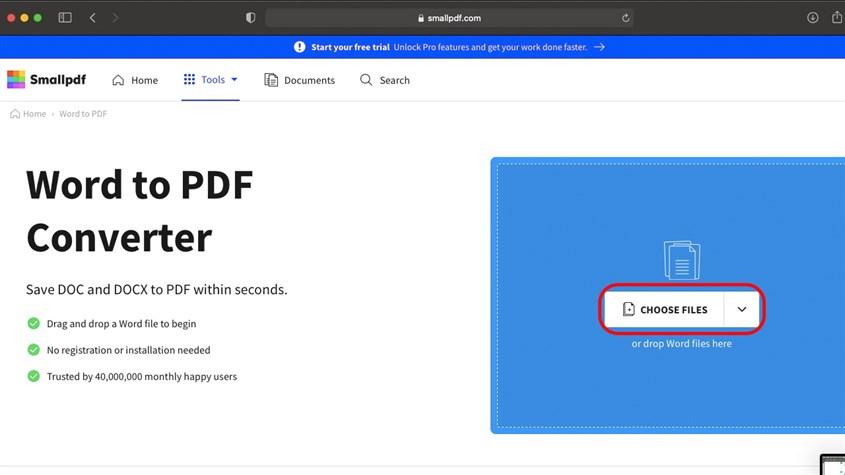Click the banner's right arrow icon
The width and height of the screenshot is (845, 475).
(599, 47)
